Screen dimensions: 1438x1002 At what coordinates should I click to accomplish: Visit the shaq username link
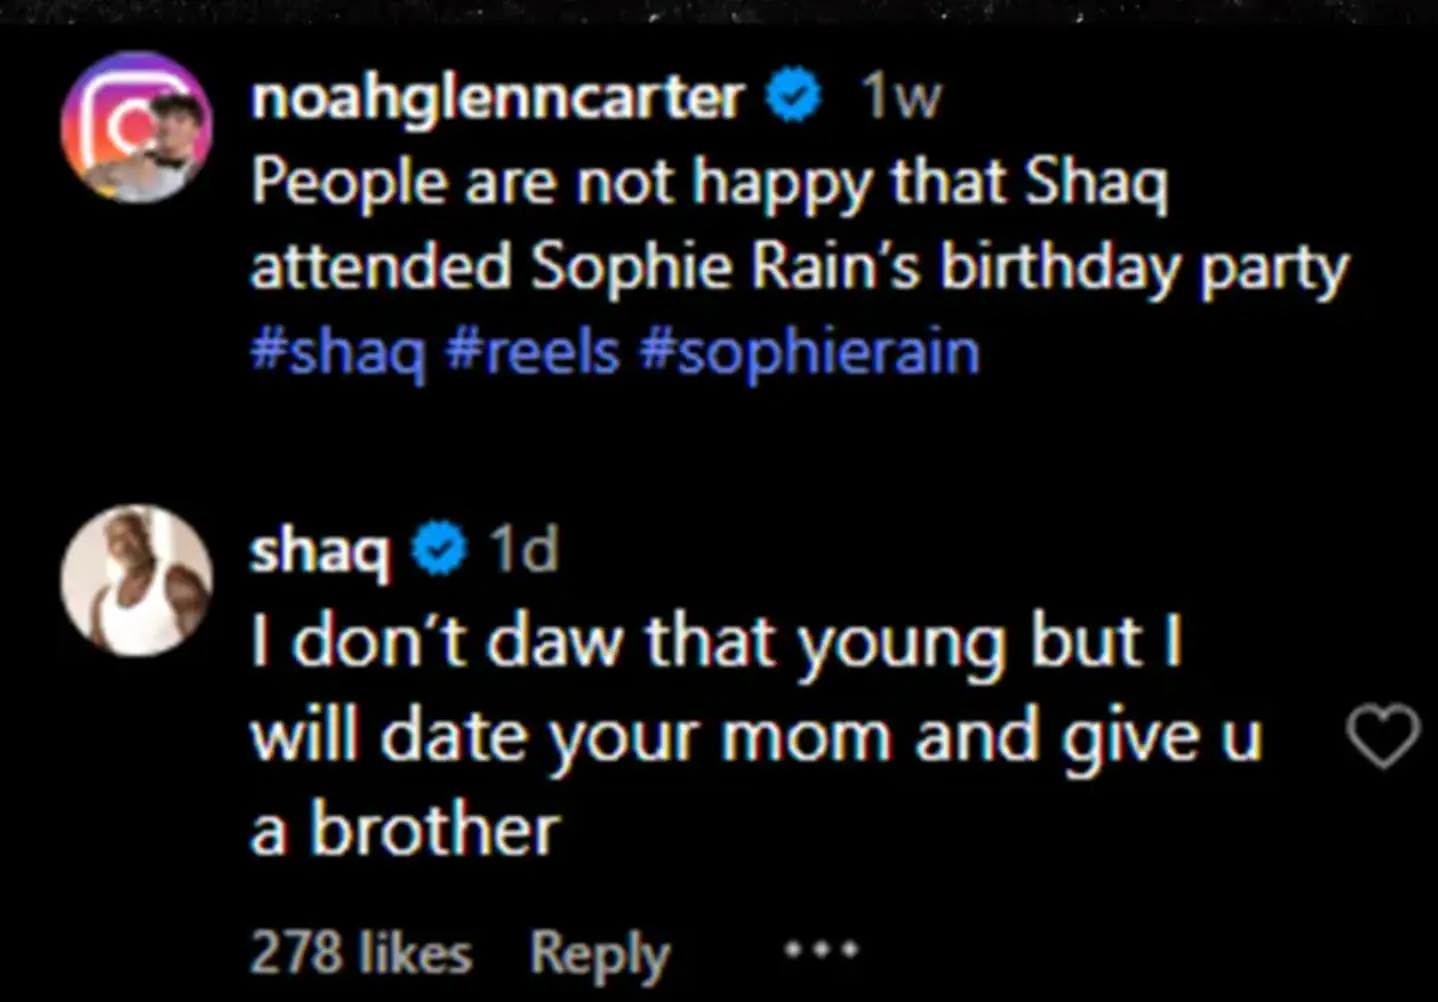319,550
